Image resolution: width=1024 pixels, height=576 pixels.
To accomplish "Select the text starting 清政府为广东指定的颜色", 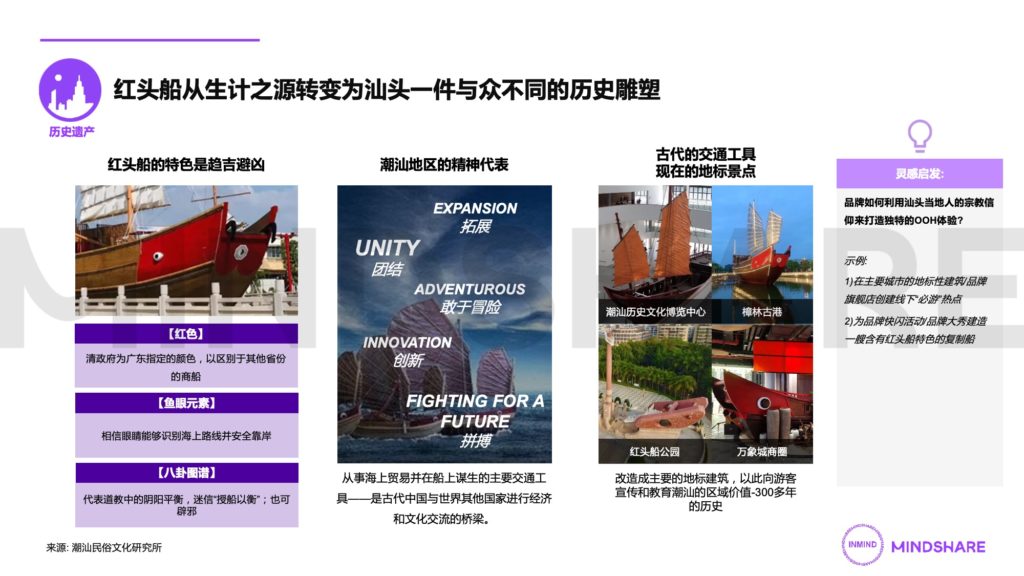I will point(186,367).
